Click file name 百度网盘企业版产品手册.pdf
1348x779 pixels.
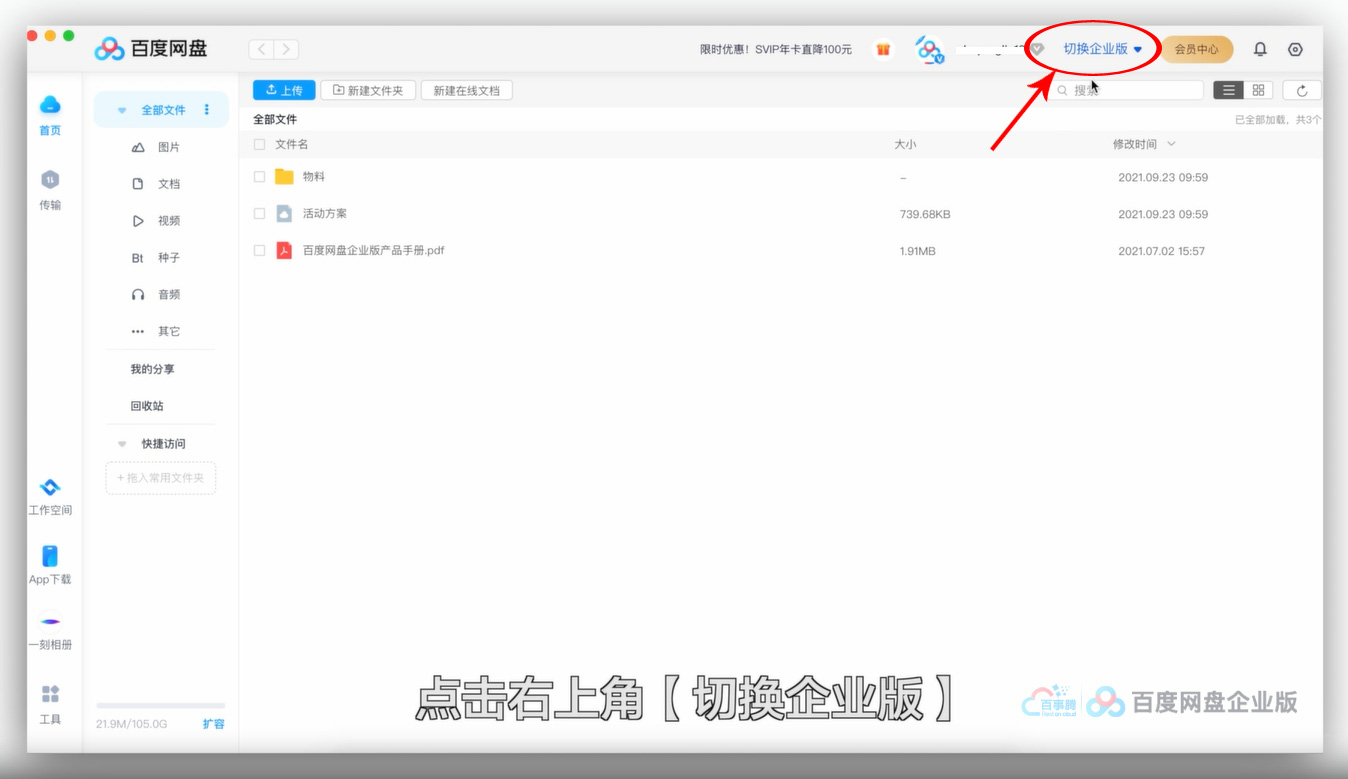373,251
